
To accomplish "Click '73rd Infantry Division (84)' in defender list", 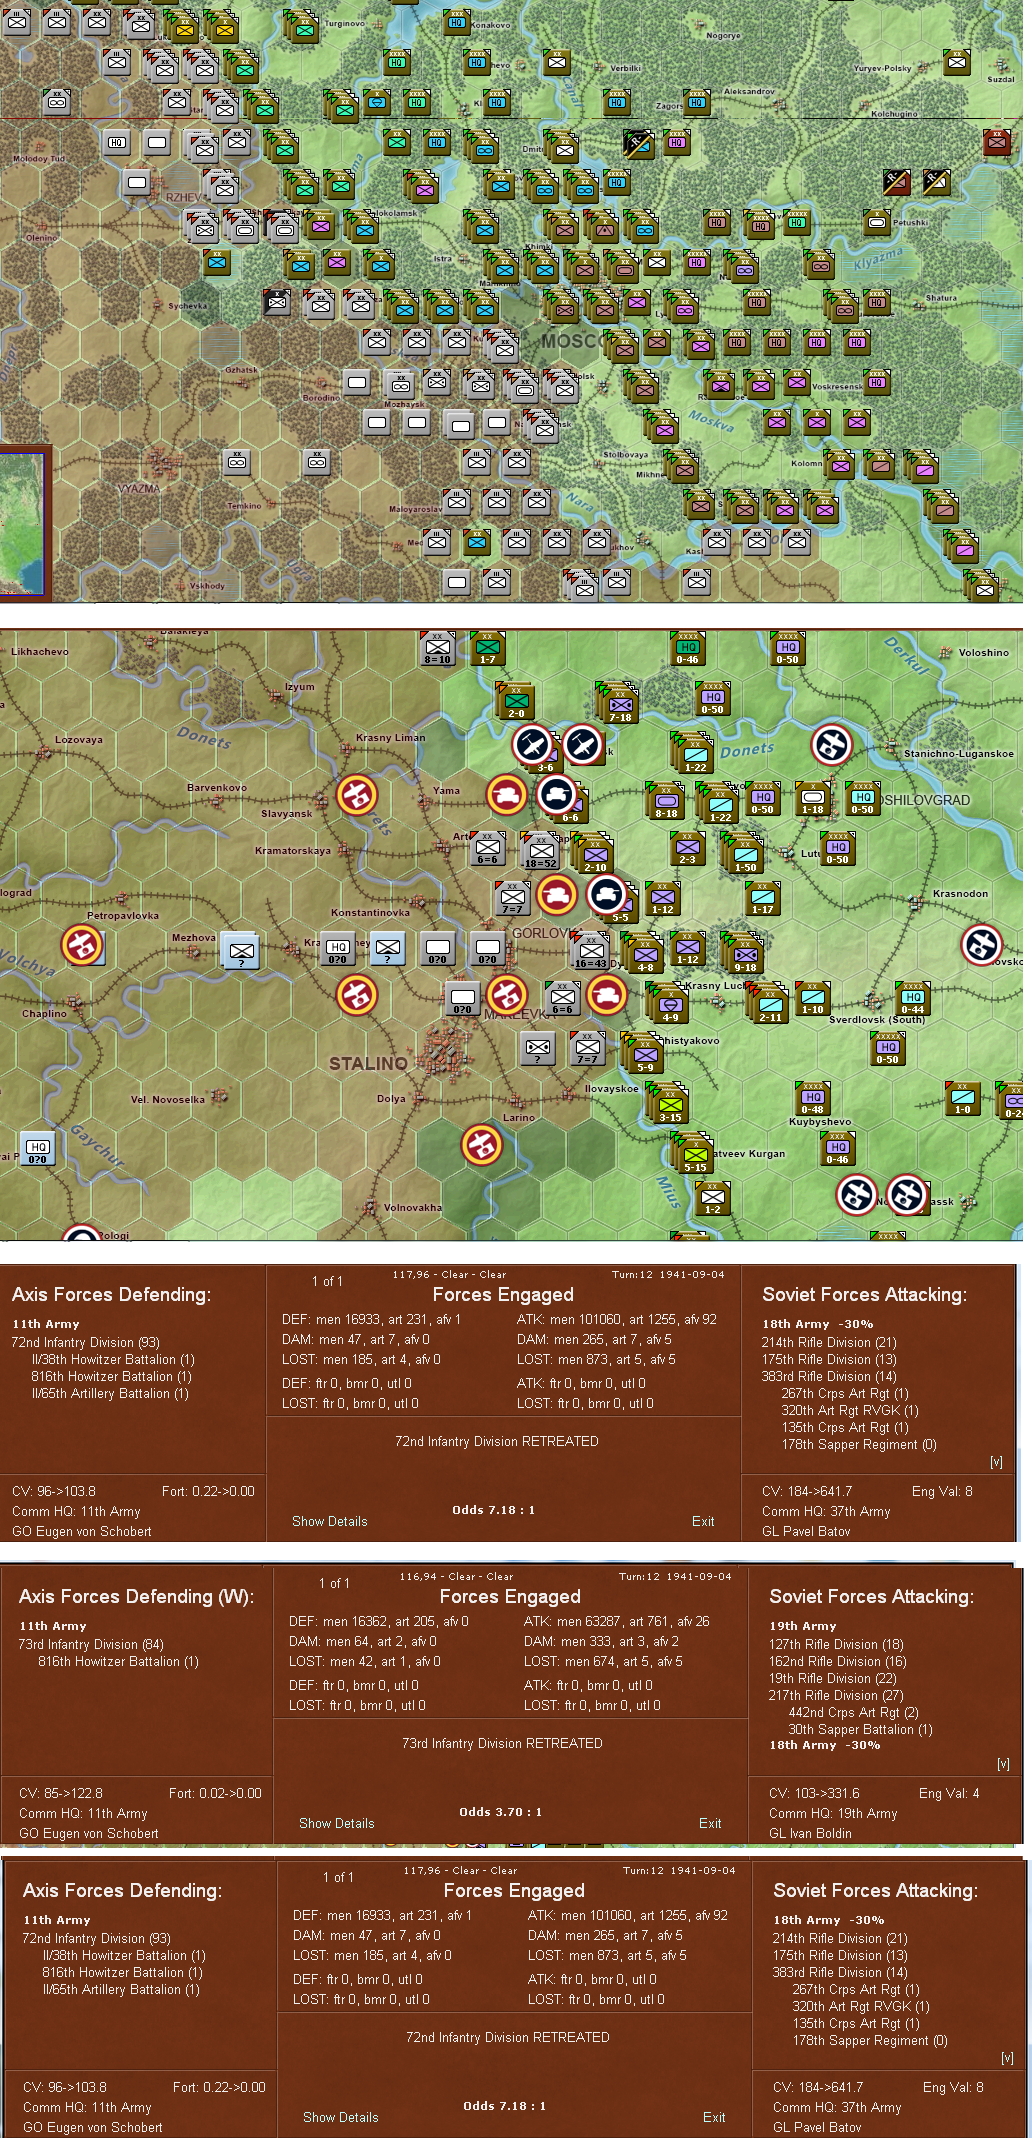I will pos(91,1644).
